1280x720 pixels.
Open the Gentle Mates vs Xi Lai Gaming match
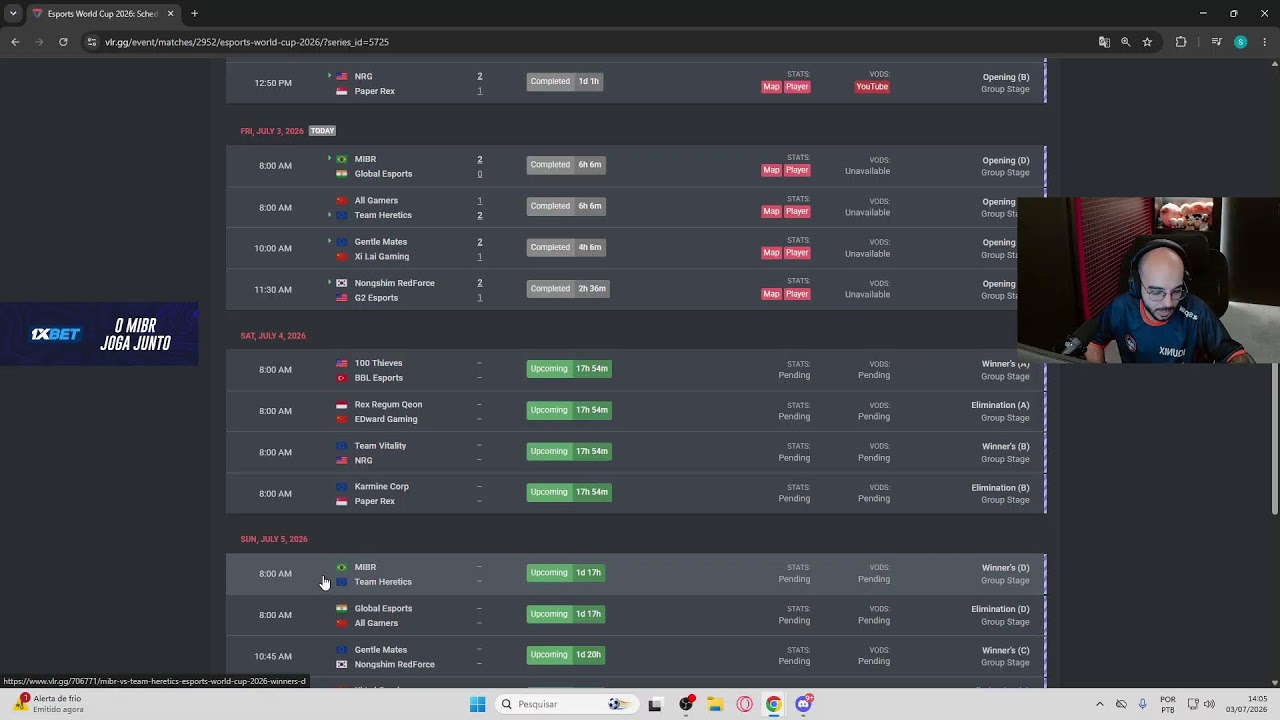click(x=635, y=248)
